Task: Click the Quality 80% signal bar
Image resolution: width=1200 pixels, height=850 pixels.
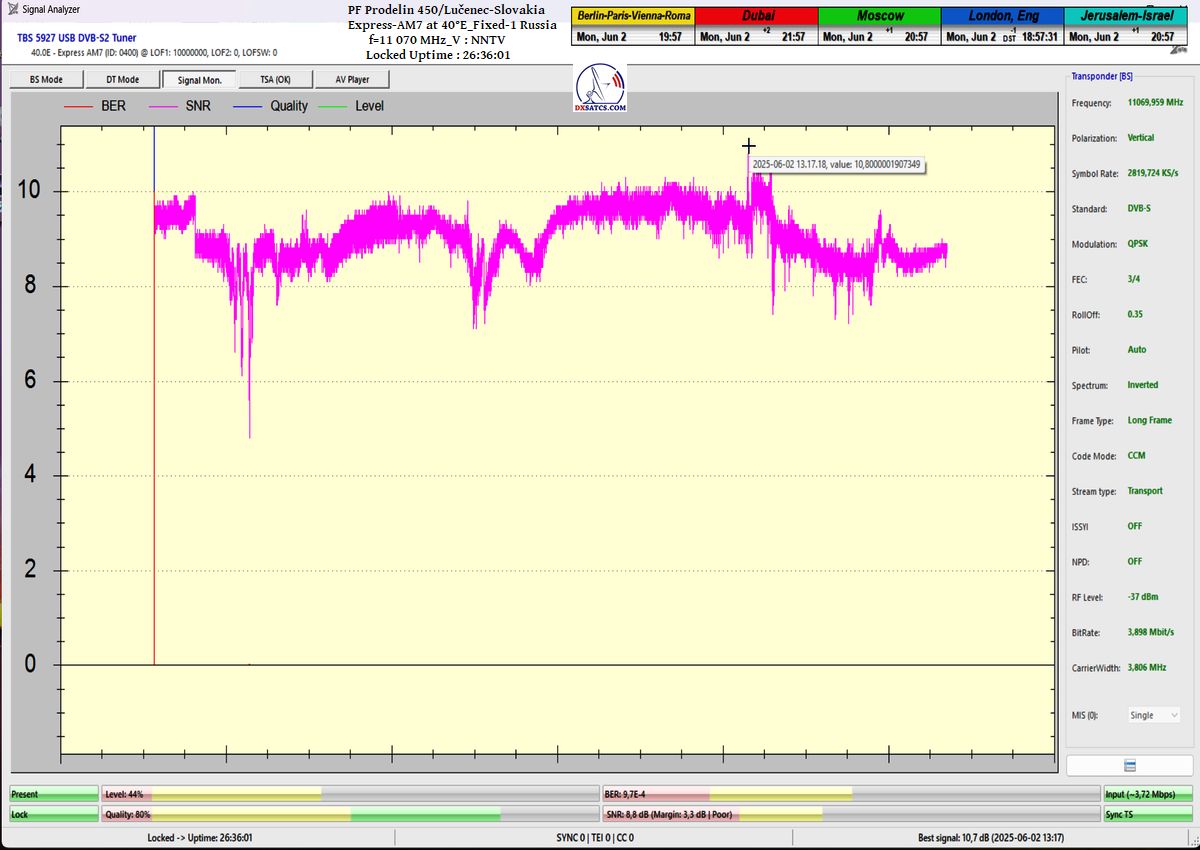Action: 348,814
